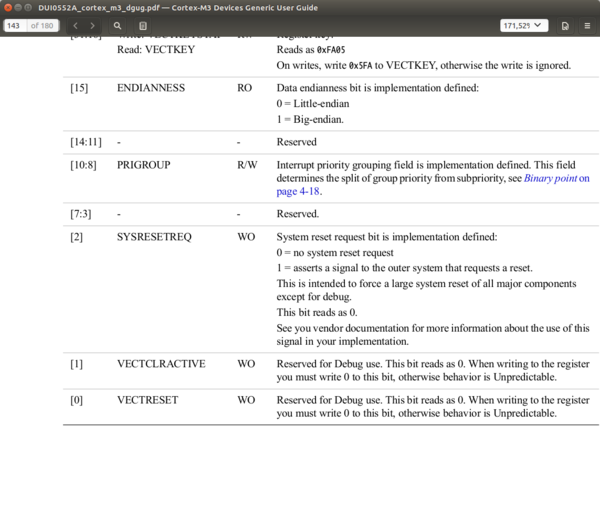Click the page number field 143
600x521 pixels.
tap(15, 26)
